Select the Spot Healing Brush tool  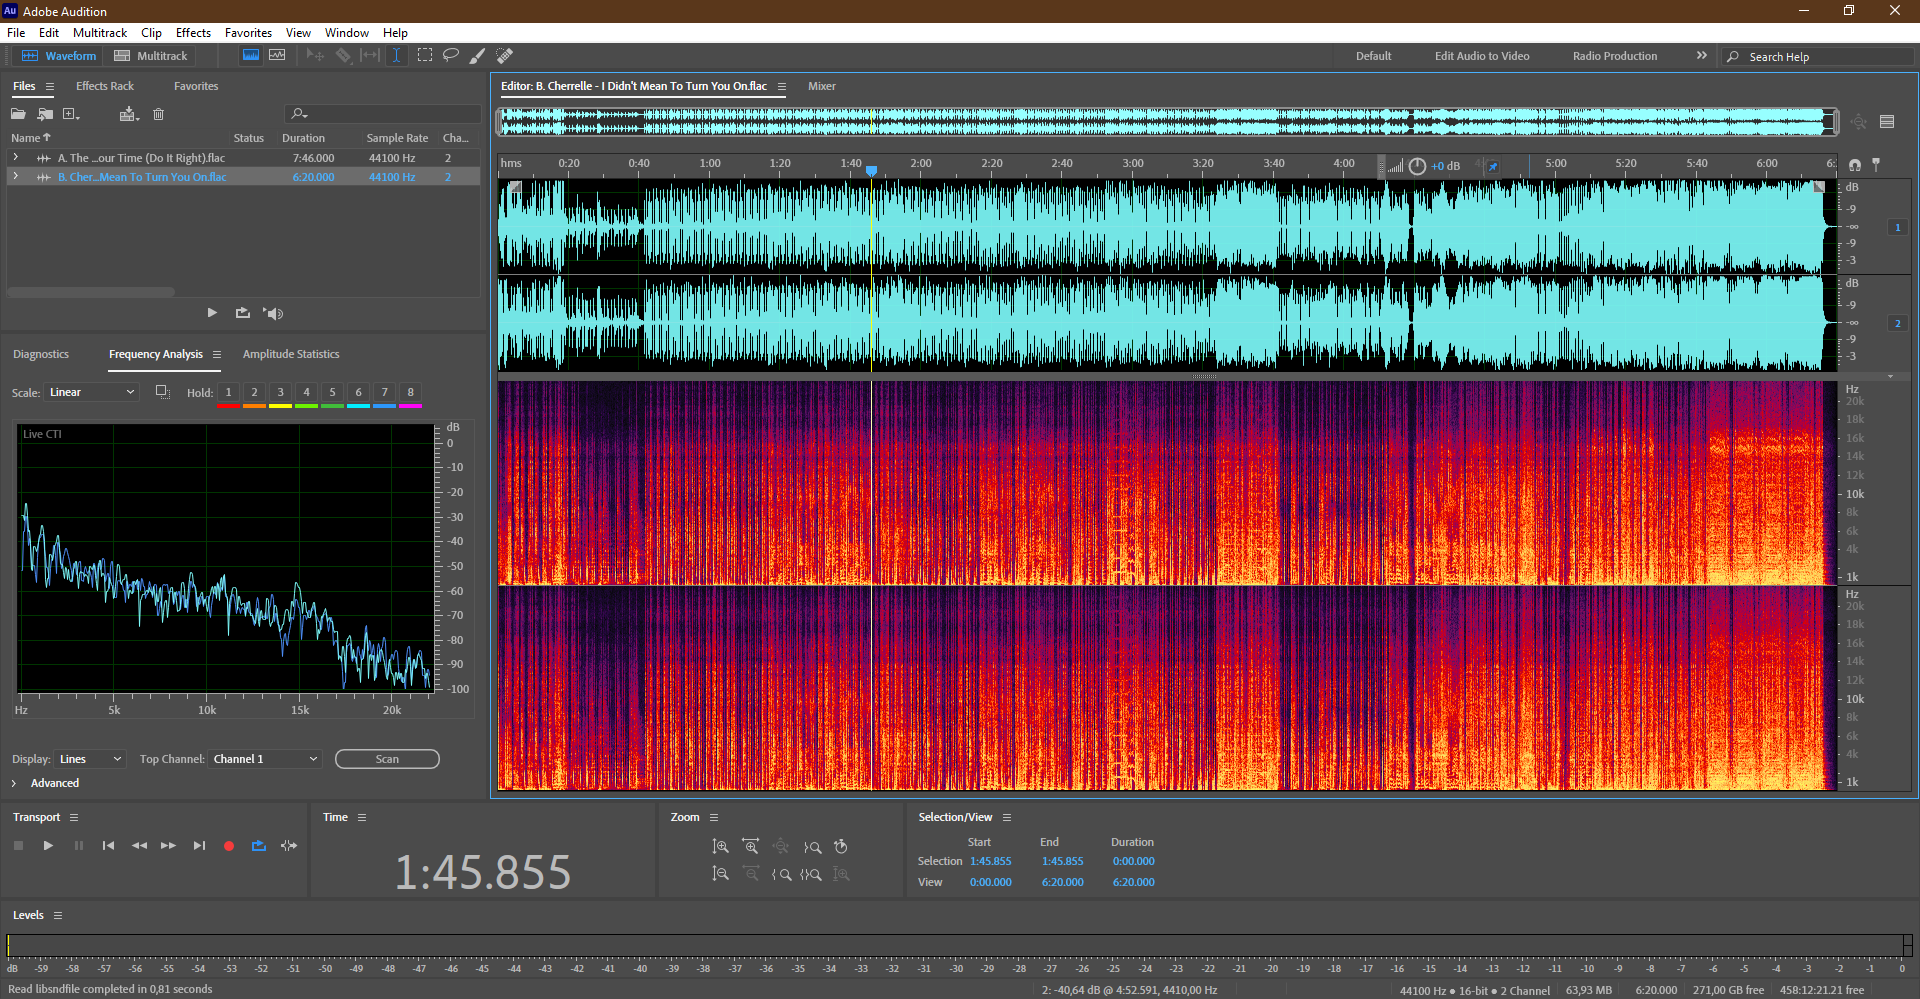[505, 56]
